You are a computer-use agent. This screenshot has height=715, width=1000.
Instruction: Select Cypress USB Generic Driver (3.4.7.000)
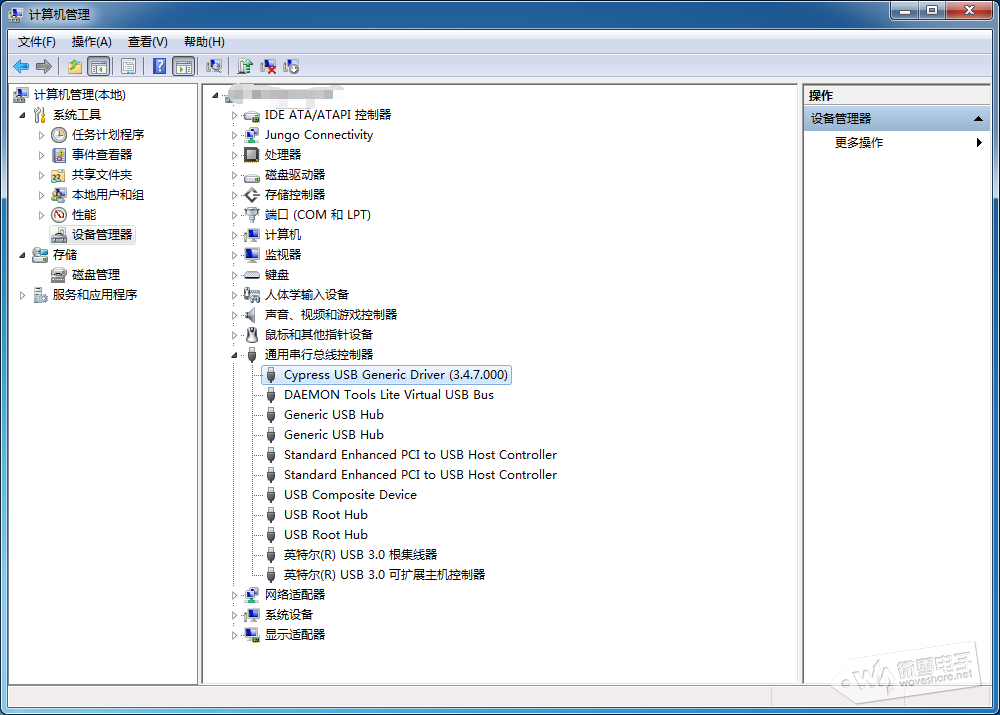pyautogui.click(x=387, y=375)
